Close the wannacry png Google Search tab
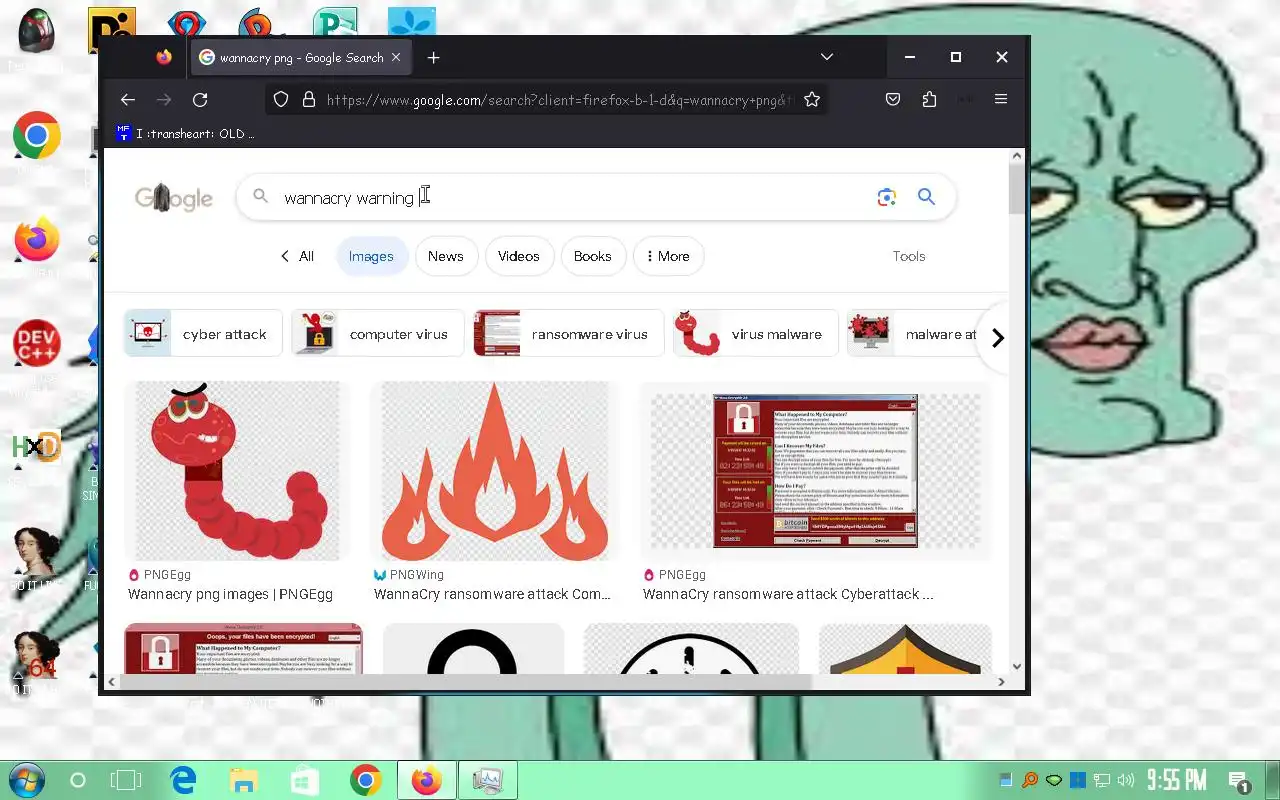The image size is (1280, 800). coord(396,58)
